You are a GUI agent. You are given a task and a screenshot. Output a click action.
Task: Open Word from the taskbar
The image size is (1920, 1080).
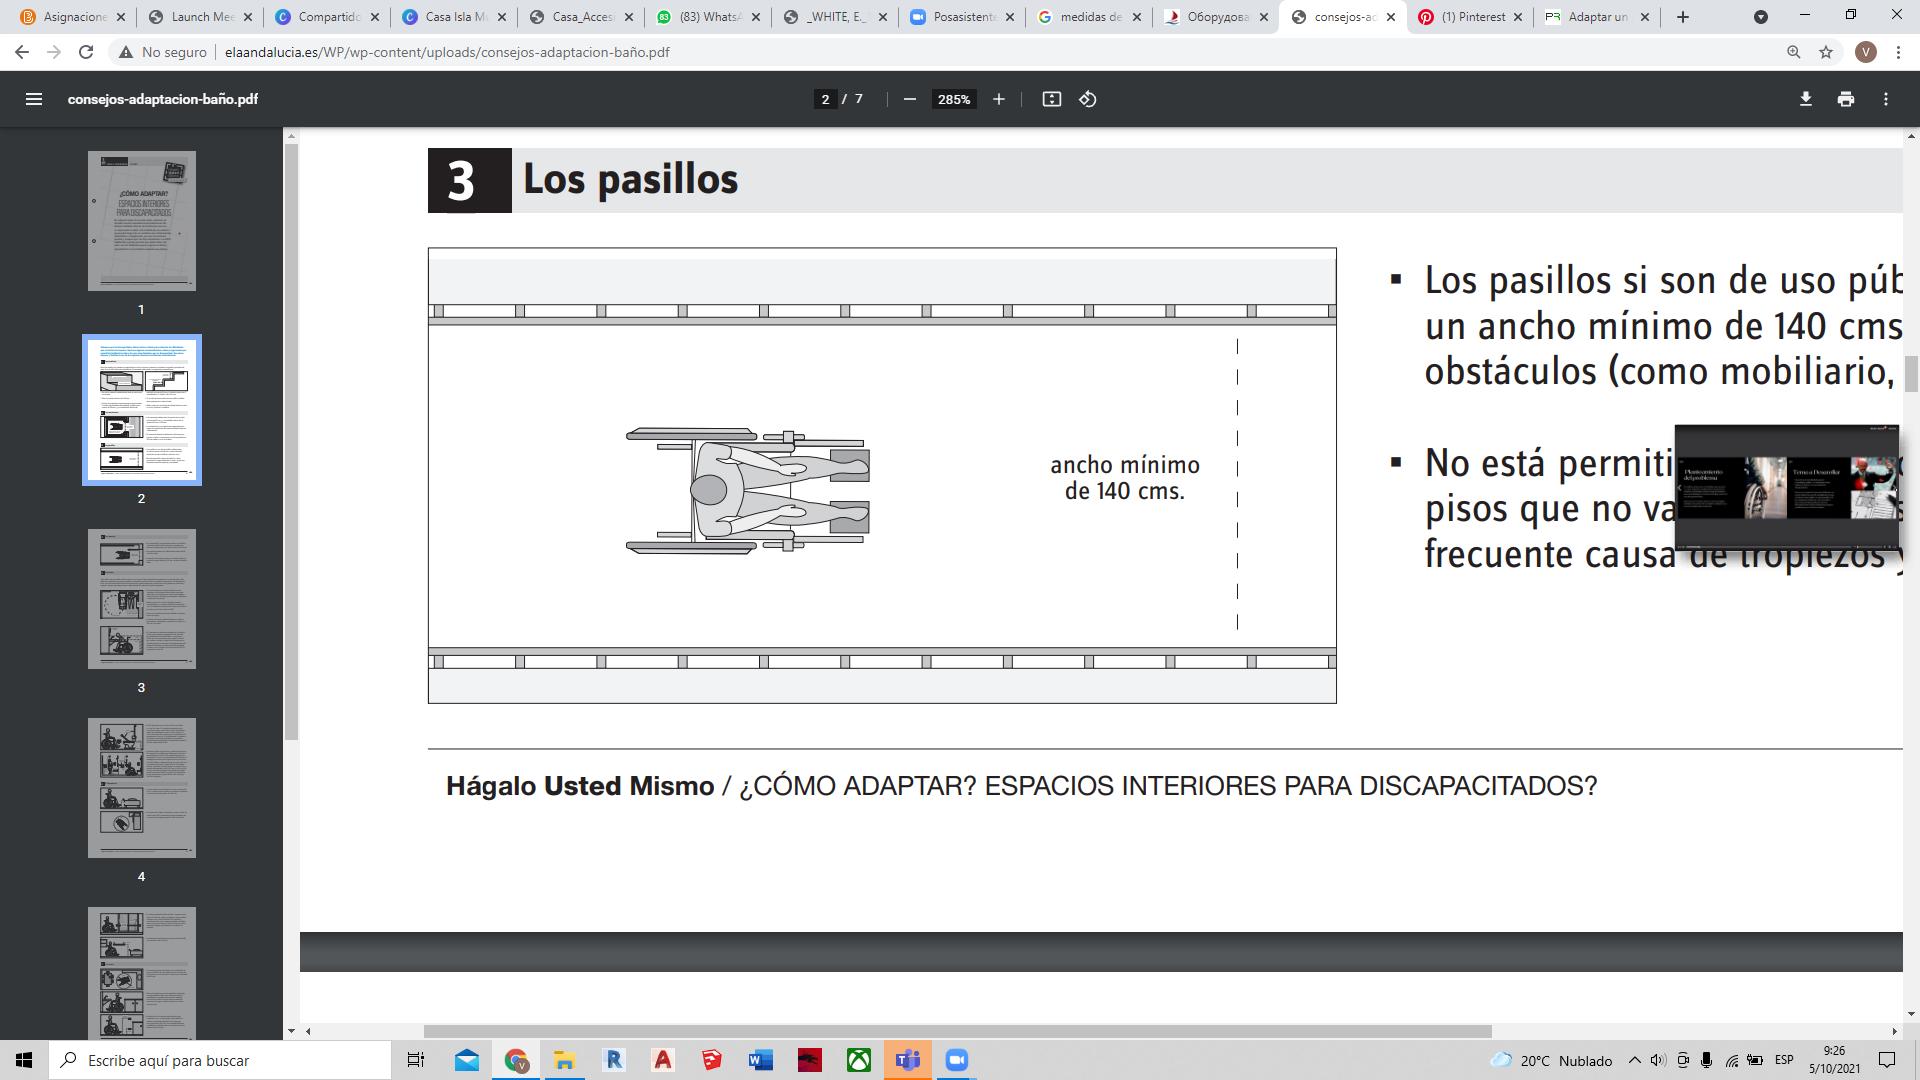[x=761, y=1060]
